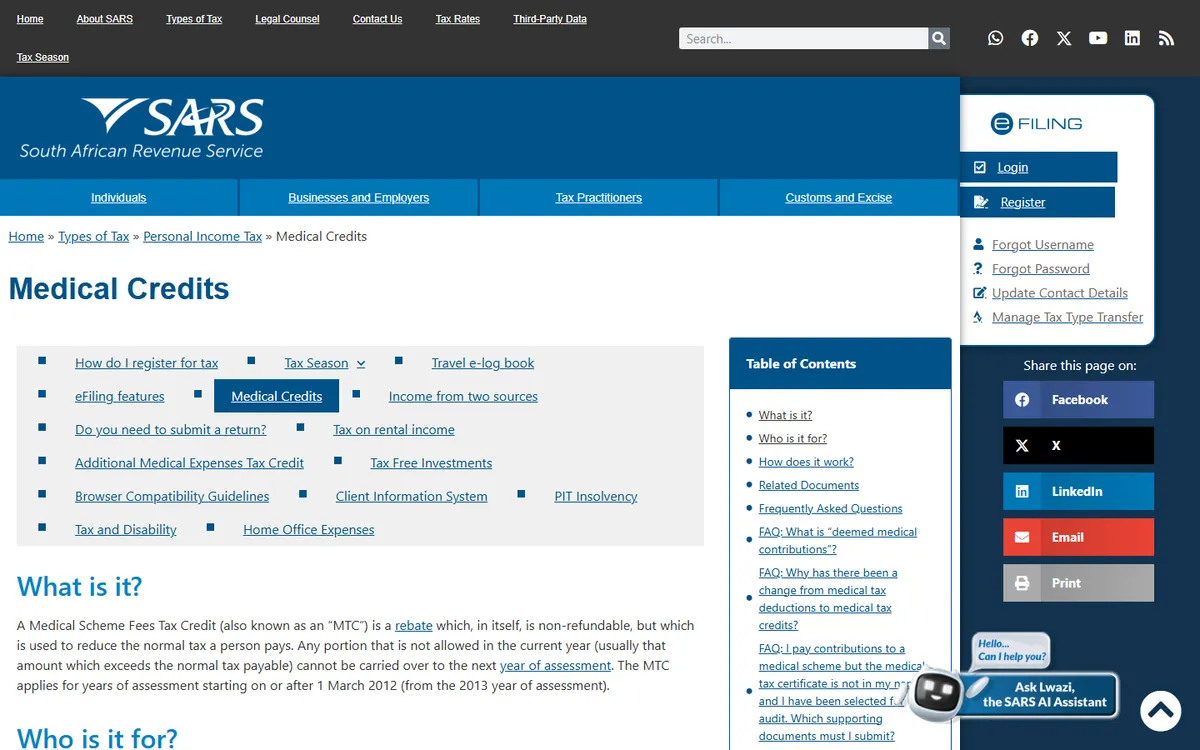Click in the Search input field
Viewport: 1200px width, 750px height.
tap(804, 38)
